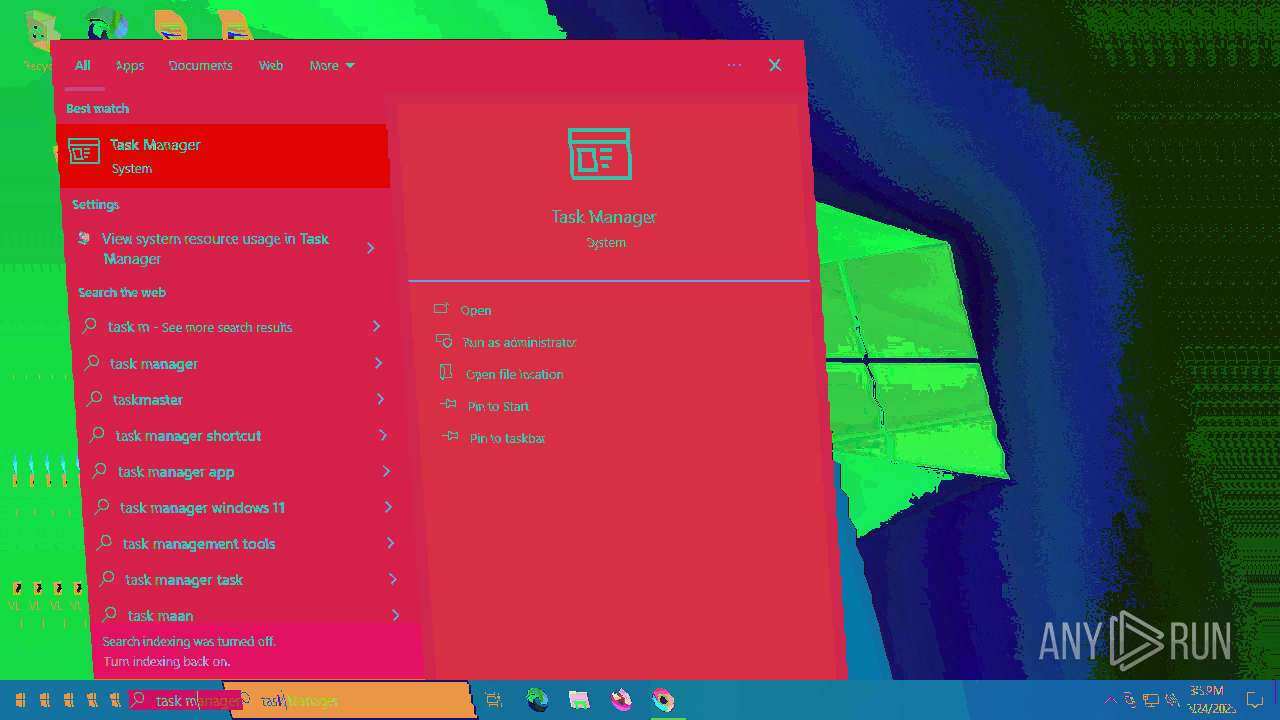Switch to the Apps search tab
This screenshot has height=720, width=1280.
(130, 66)
